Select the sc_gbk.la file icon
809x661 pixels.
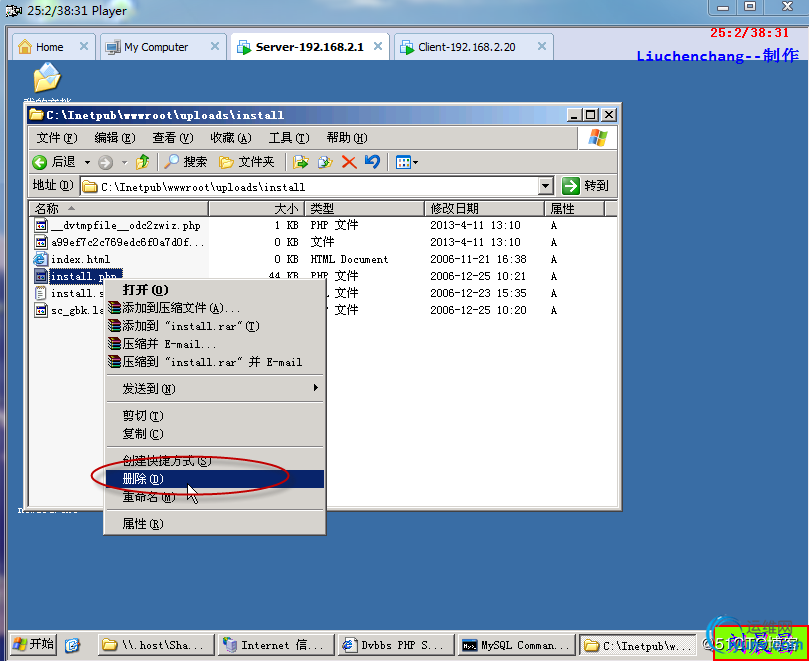point(41,310)
